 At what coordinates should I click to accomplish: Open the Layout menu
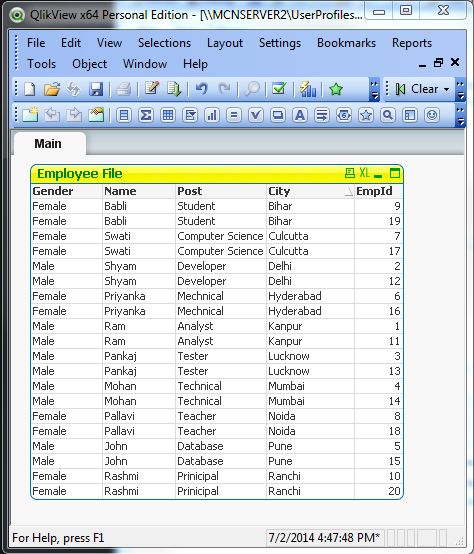pyautogui.click(x=225, y=43)
